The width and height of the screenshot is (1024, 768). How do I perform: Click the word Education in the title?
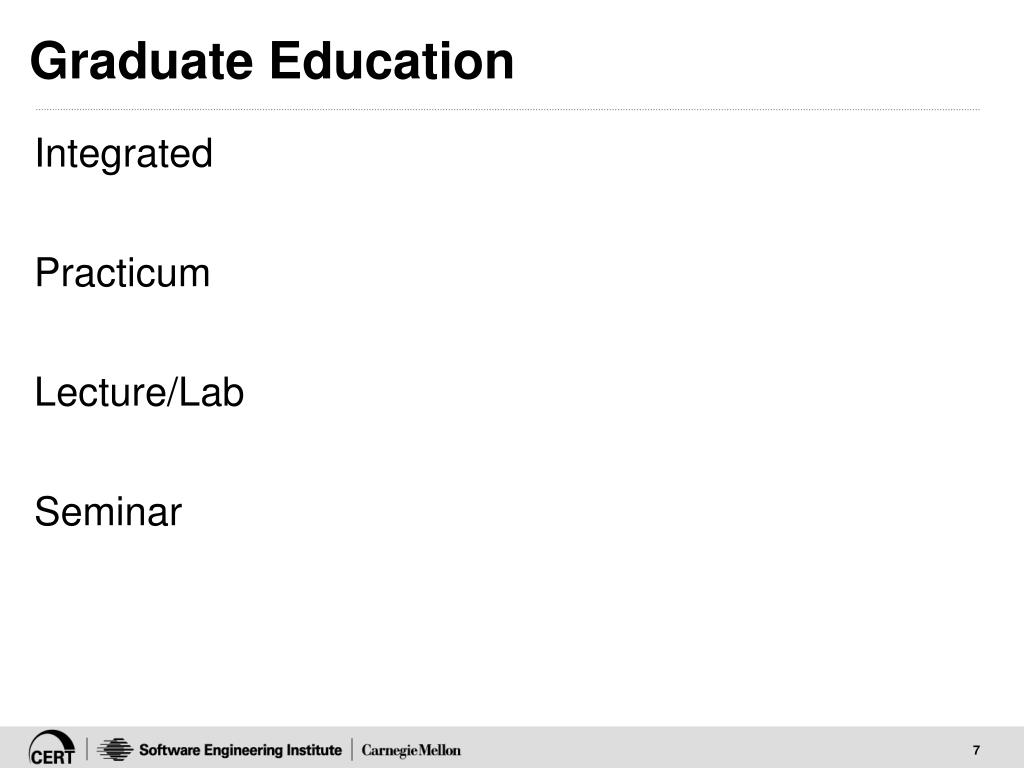pos(392,61)
